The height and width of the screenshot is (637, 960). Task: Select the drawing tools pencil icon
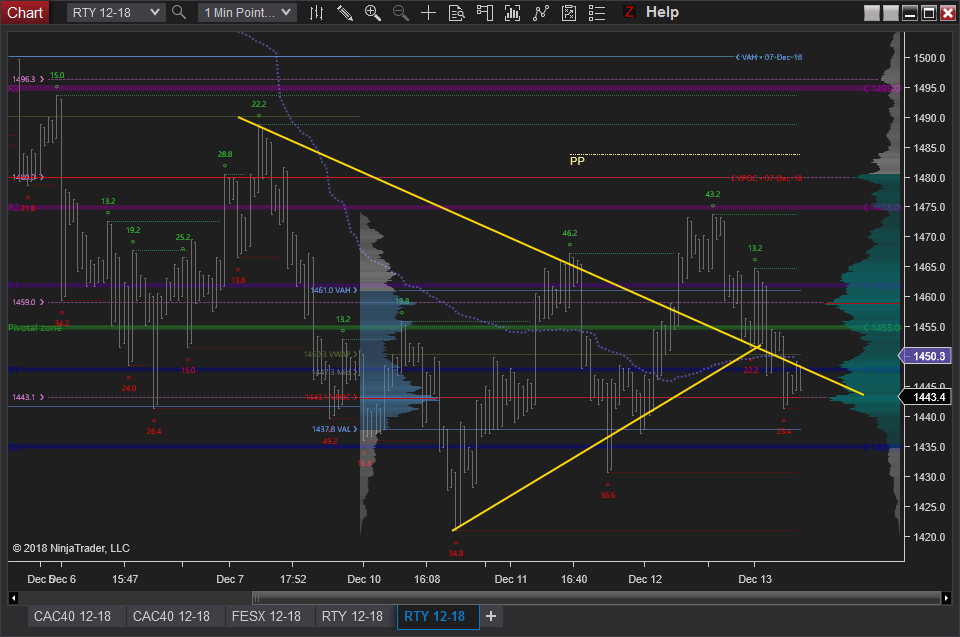coord(345,12)
